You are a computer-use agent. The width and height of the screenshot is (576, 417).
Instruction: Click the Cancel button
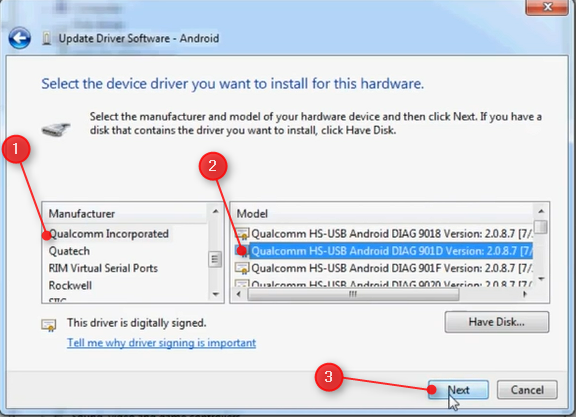pyautogui.click(x=527, y=390)
